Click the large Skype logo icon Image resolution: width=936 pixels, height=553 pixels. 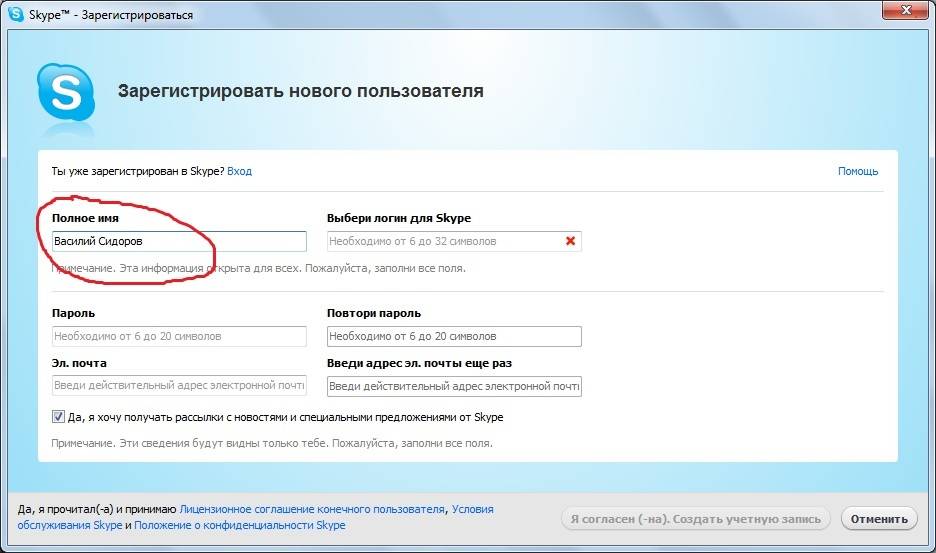pyautogui.click(x=66, y=93)
